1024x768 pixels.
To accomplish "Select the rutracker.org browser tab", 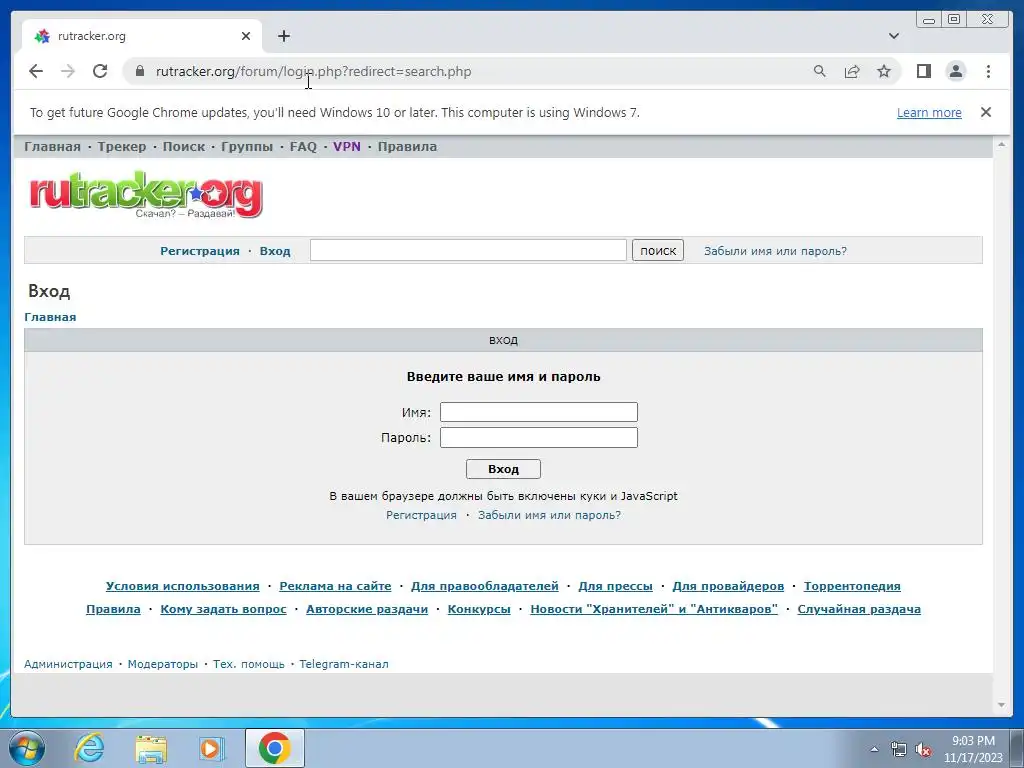I will 142,36.
